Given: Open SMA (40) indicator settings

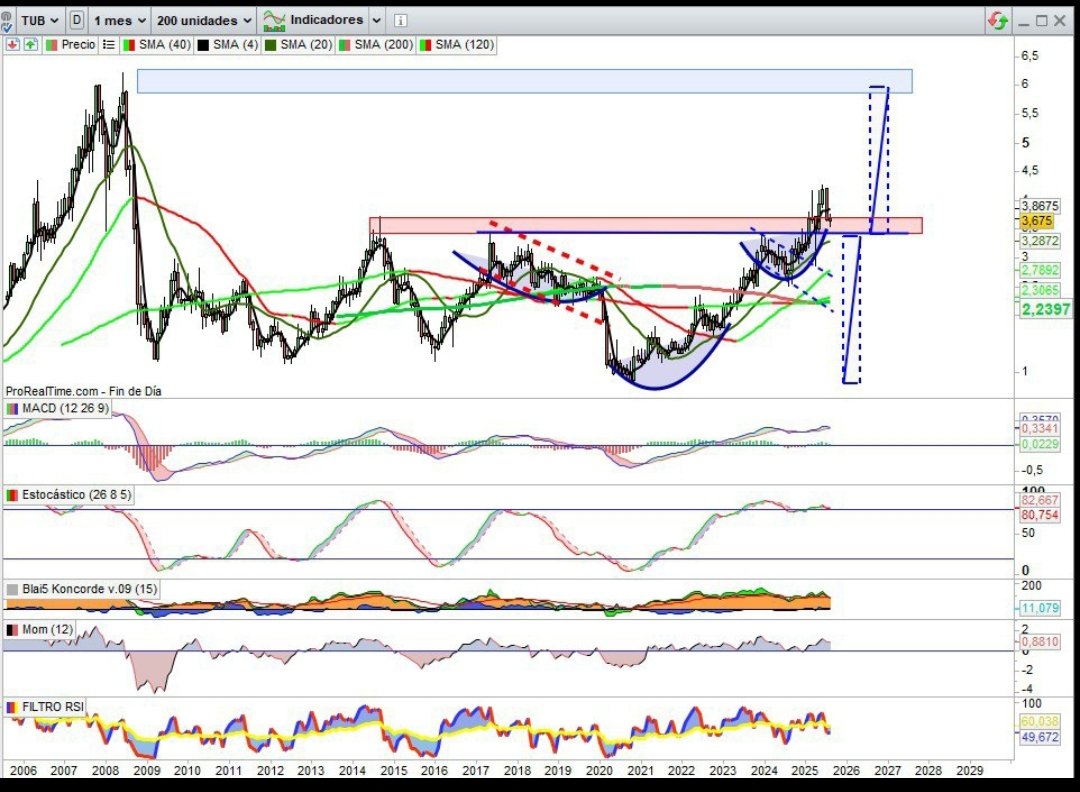Looking at the screenshot, I should (165, 45).
